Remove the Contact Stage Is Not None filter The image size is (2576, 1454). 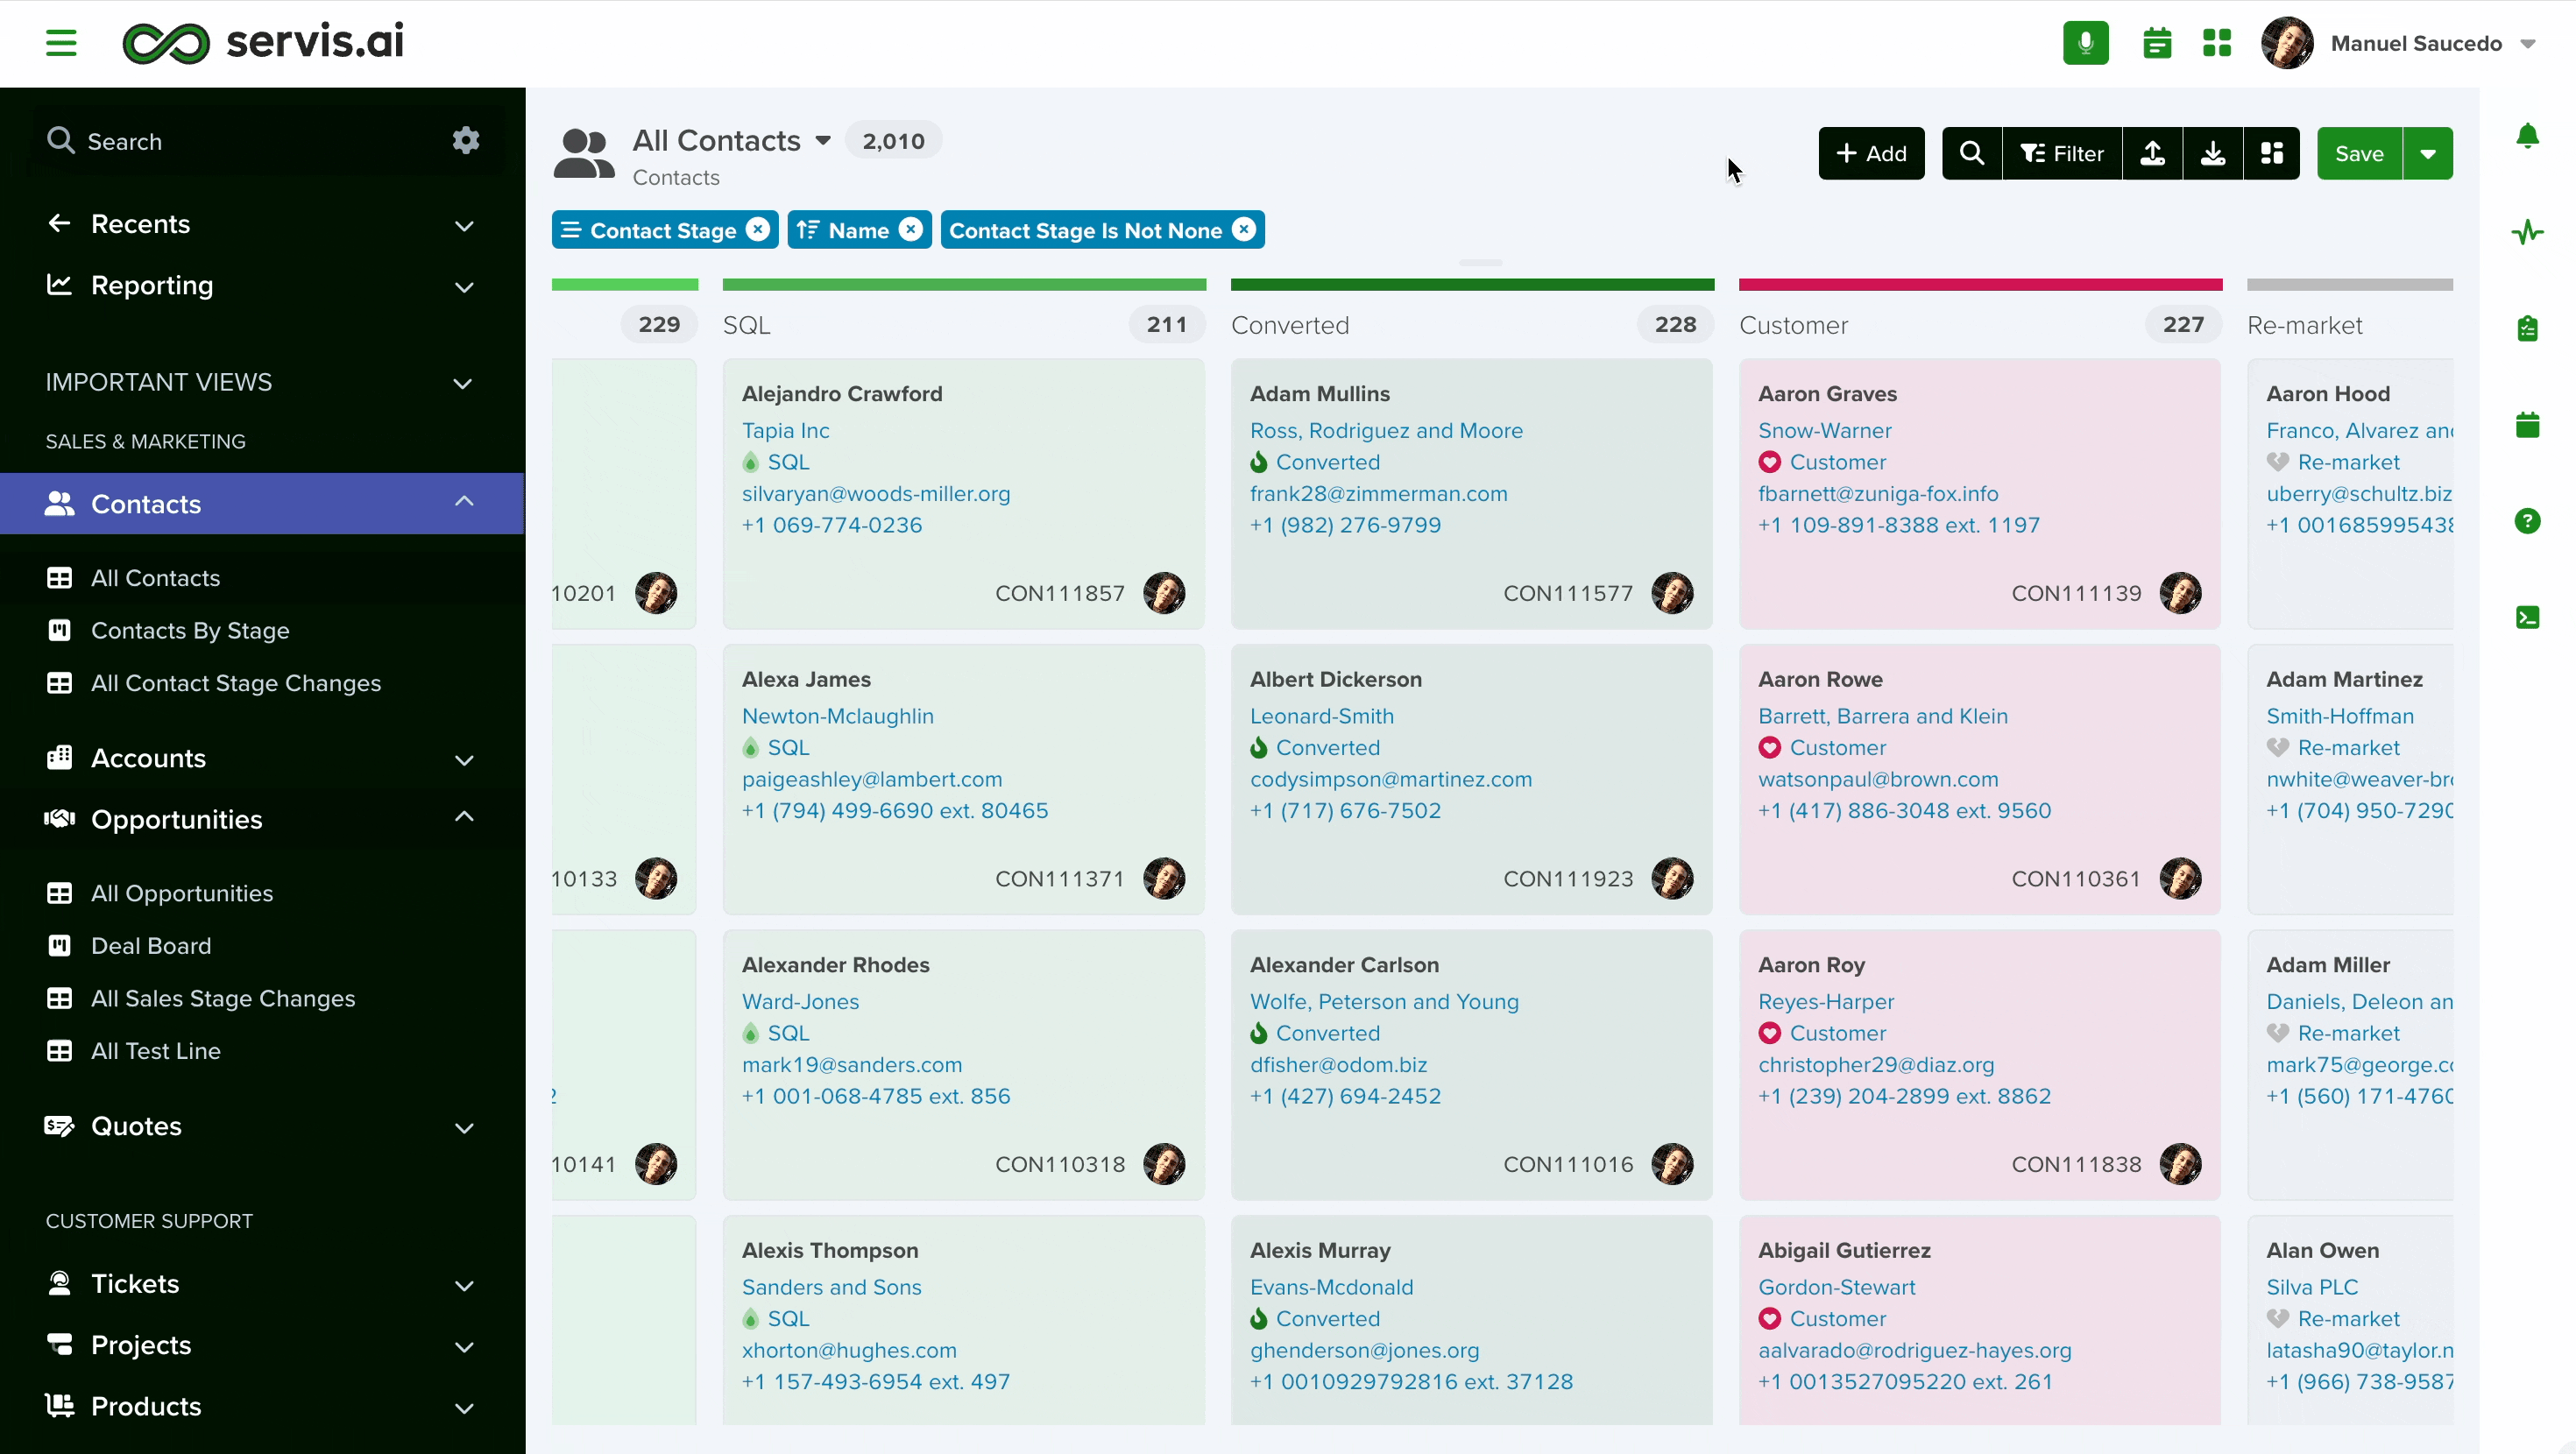coord(1244,230)
